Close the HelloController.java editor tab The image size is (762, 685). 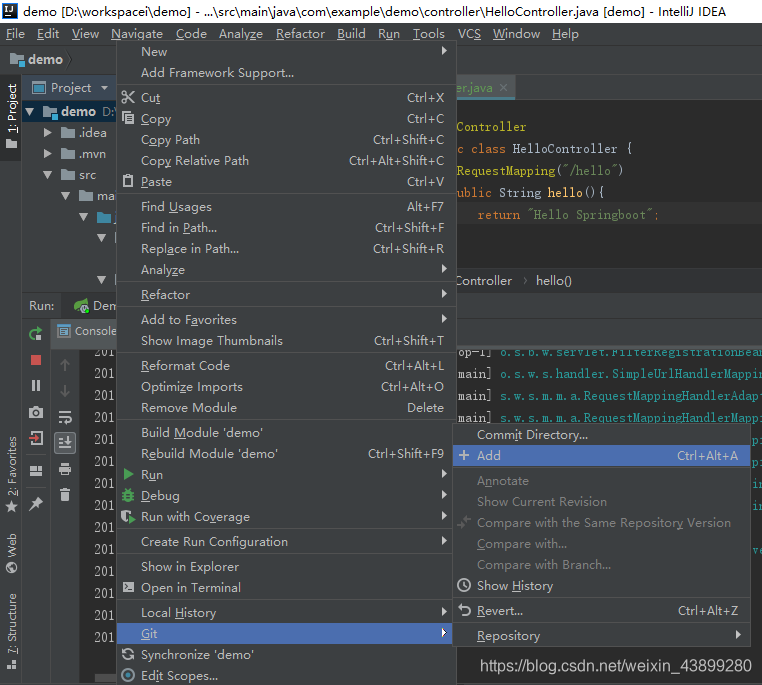point(503,87)
